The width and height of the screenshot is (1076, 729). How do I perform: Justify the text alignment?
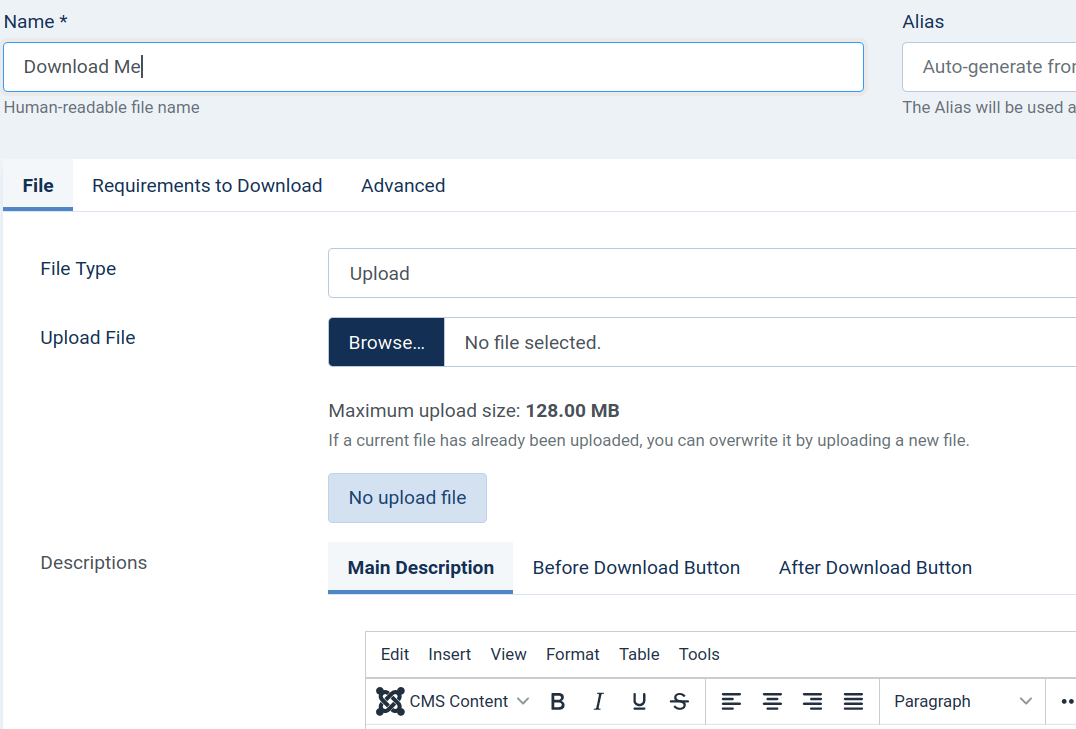point(853,702)
